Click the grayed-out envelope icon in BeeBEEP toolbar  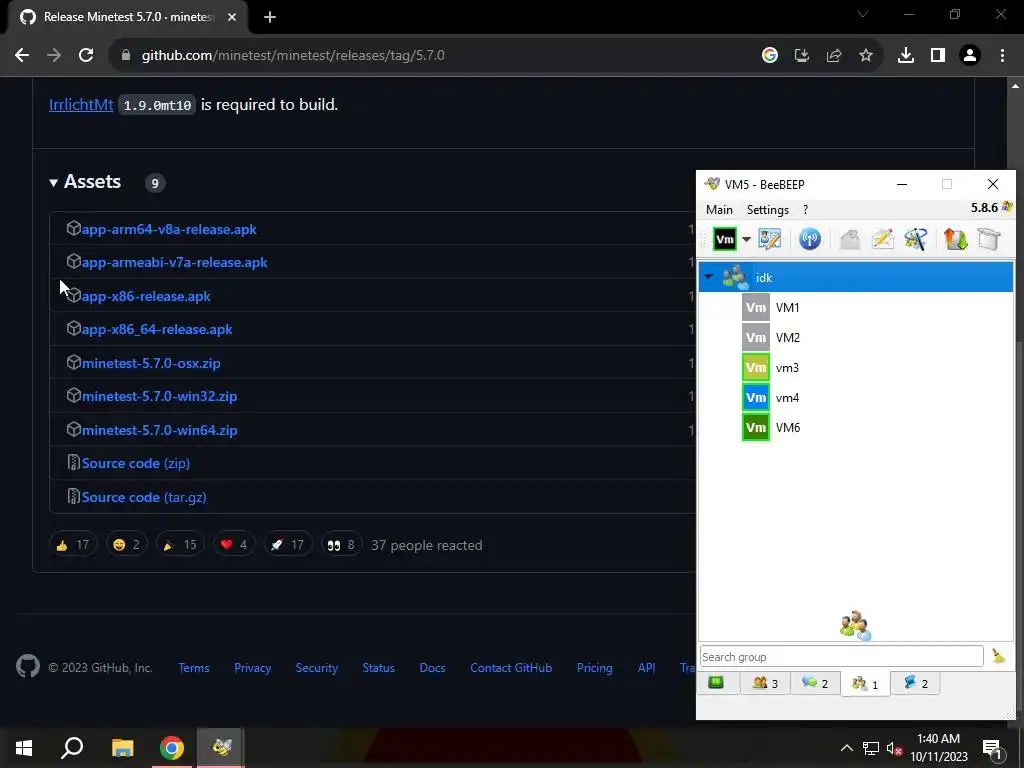(x=849, y=239)
